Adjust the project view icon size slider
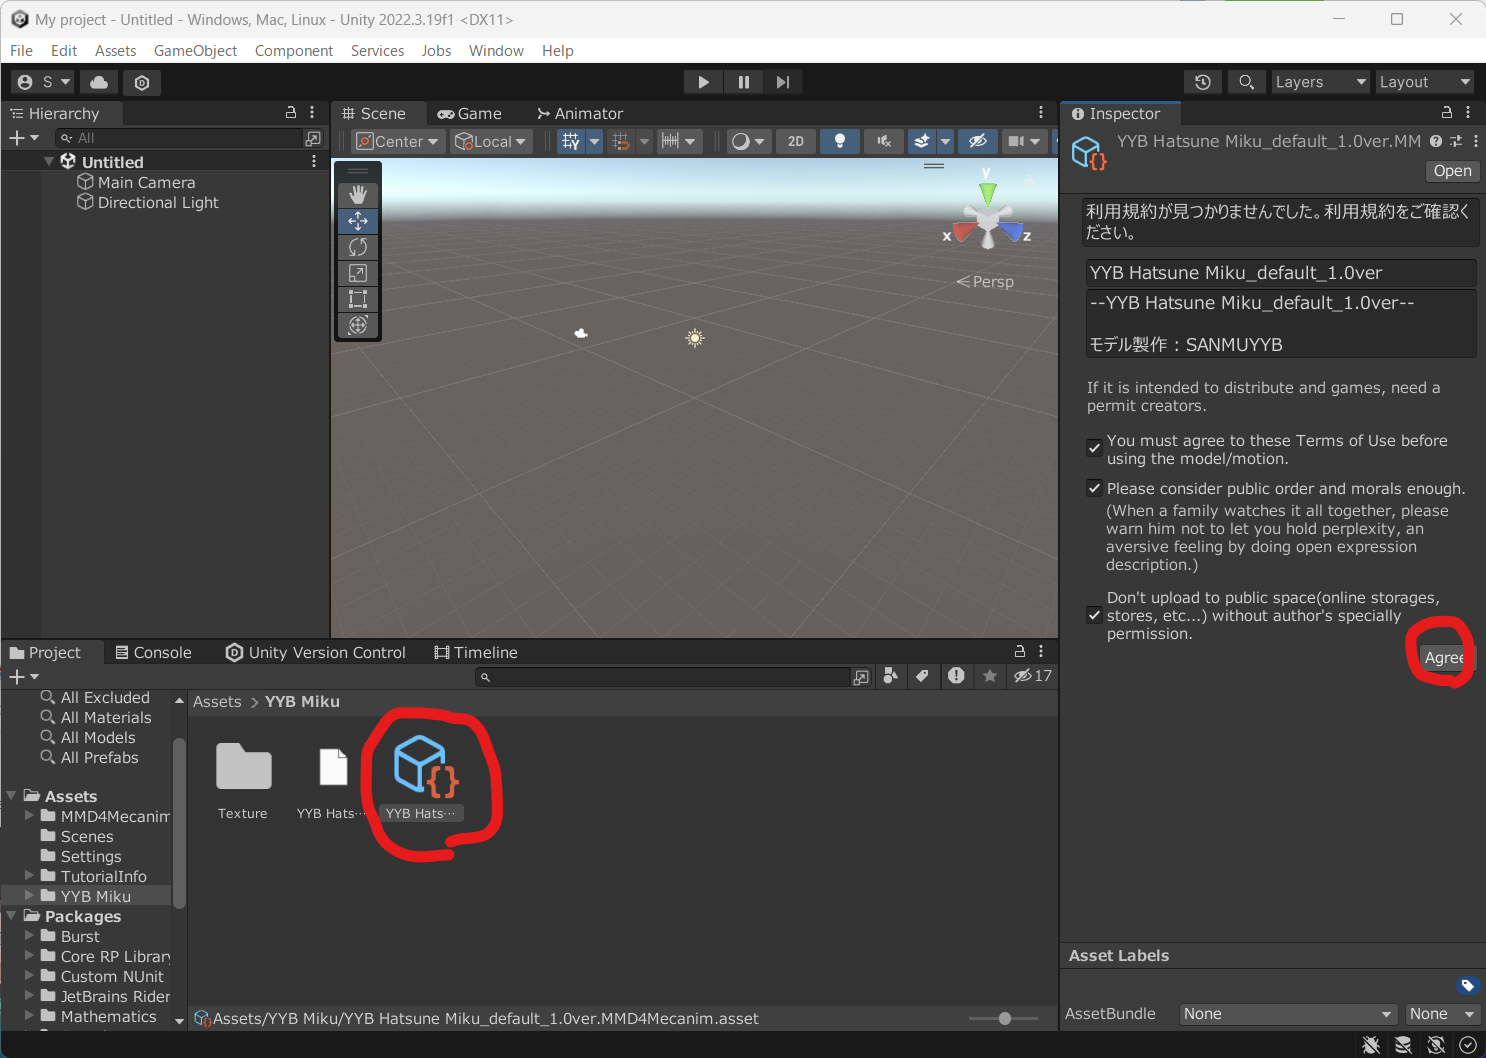Image resolution: width=1486 pixels, height=1058 pixels. [1003, 1018]
